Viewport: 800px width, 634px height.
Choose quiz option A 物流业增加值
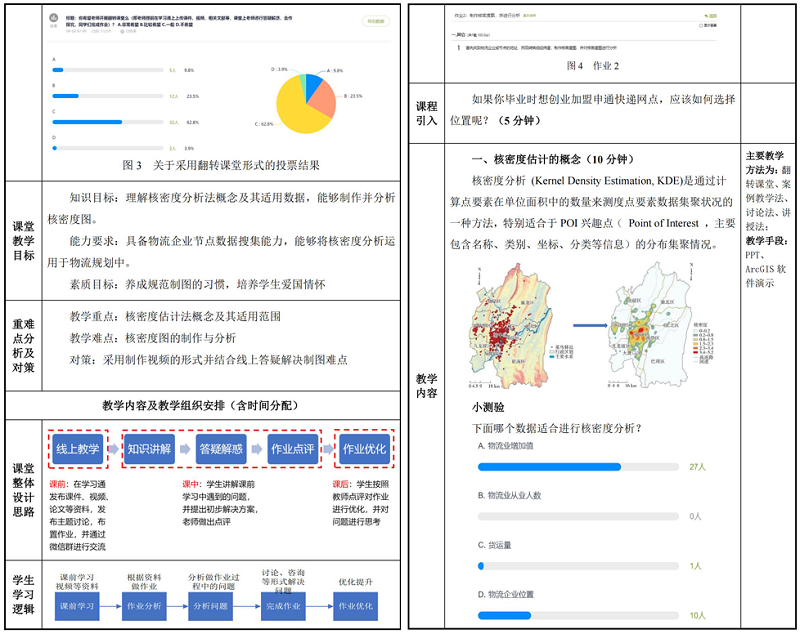pyautogui.click(x=550, y=466)
